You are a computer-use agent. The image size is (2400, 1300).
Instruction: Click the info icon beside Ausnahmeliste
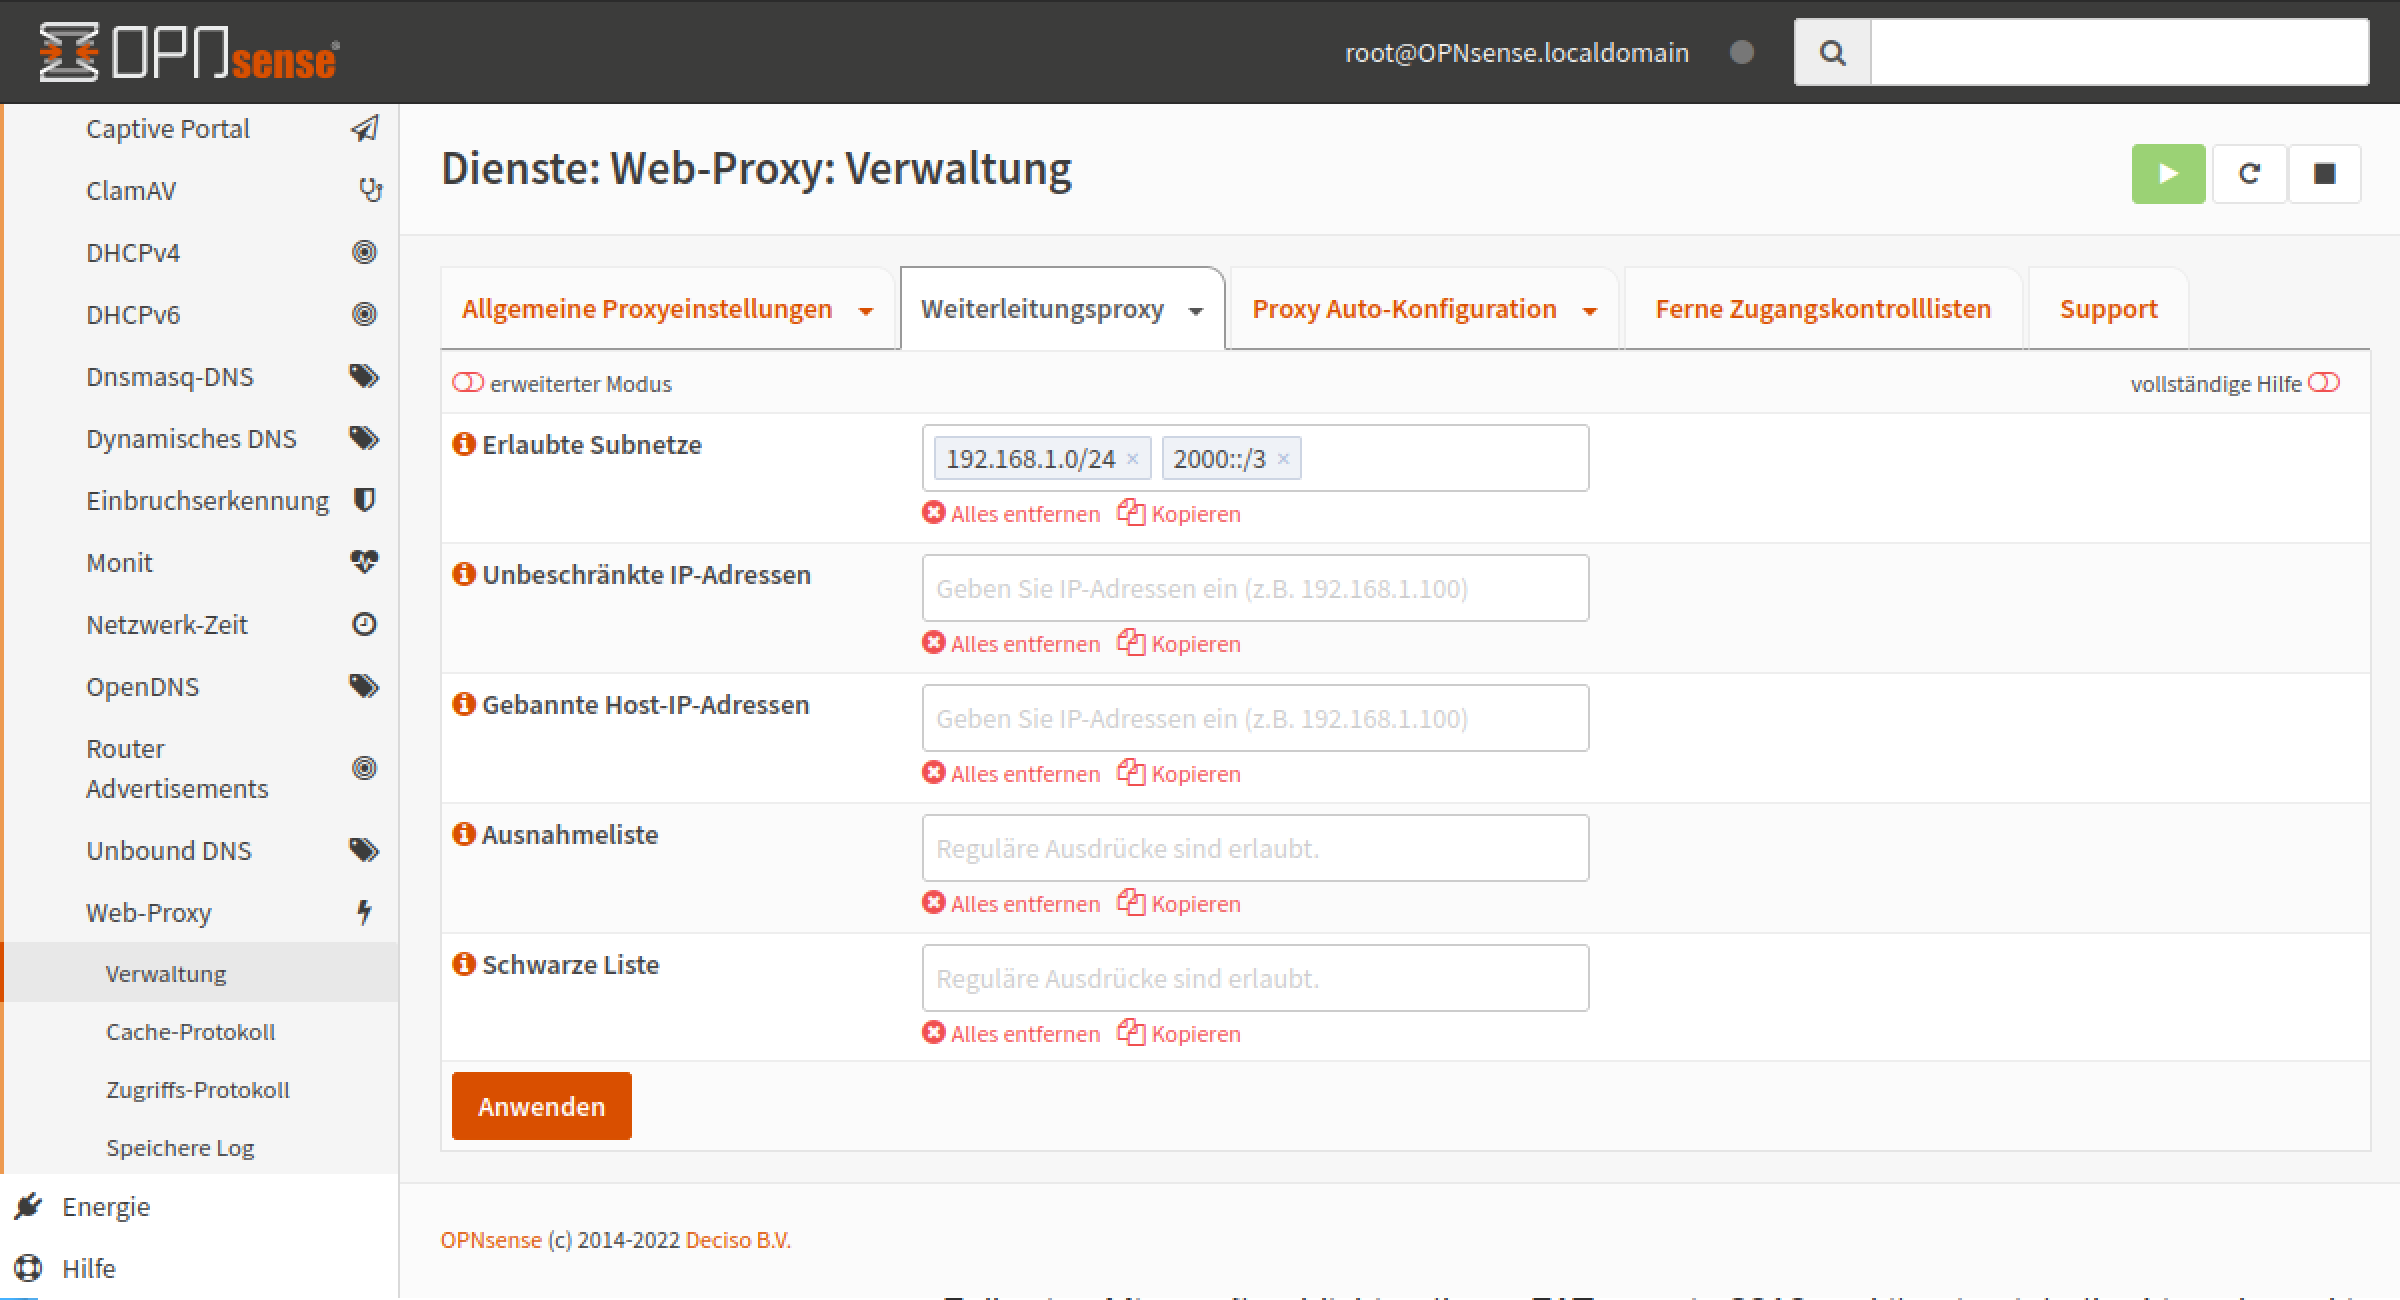[x=463, y=834]
